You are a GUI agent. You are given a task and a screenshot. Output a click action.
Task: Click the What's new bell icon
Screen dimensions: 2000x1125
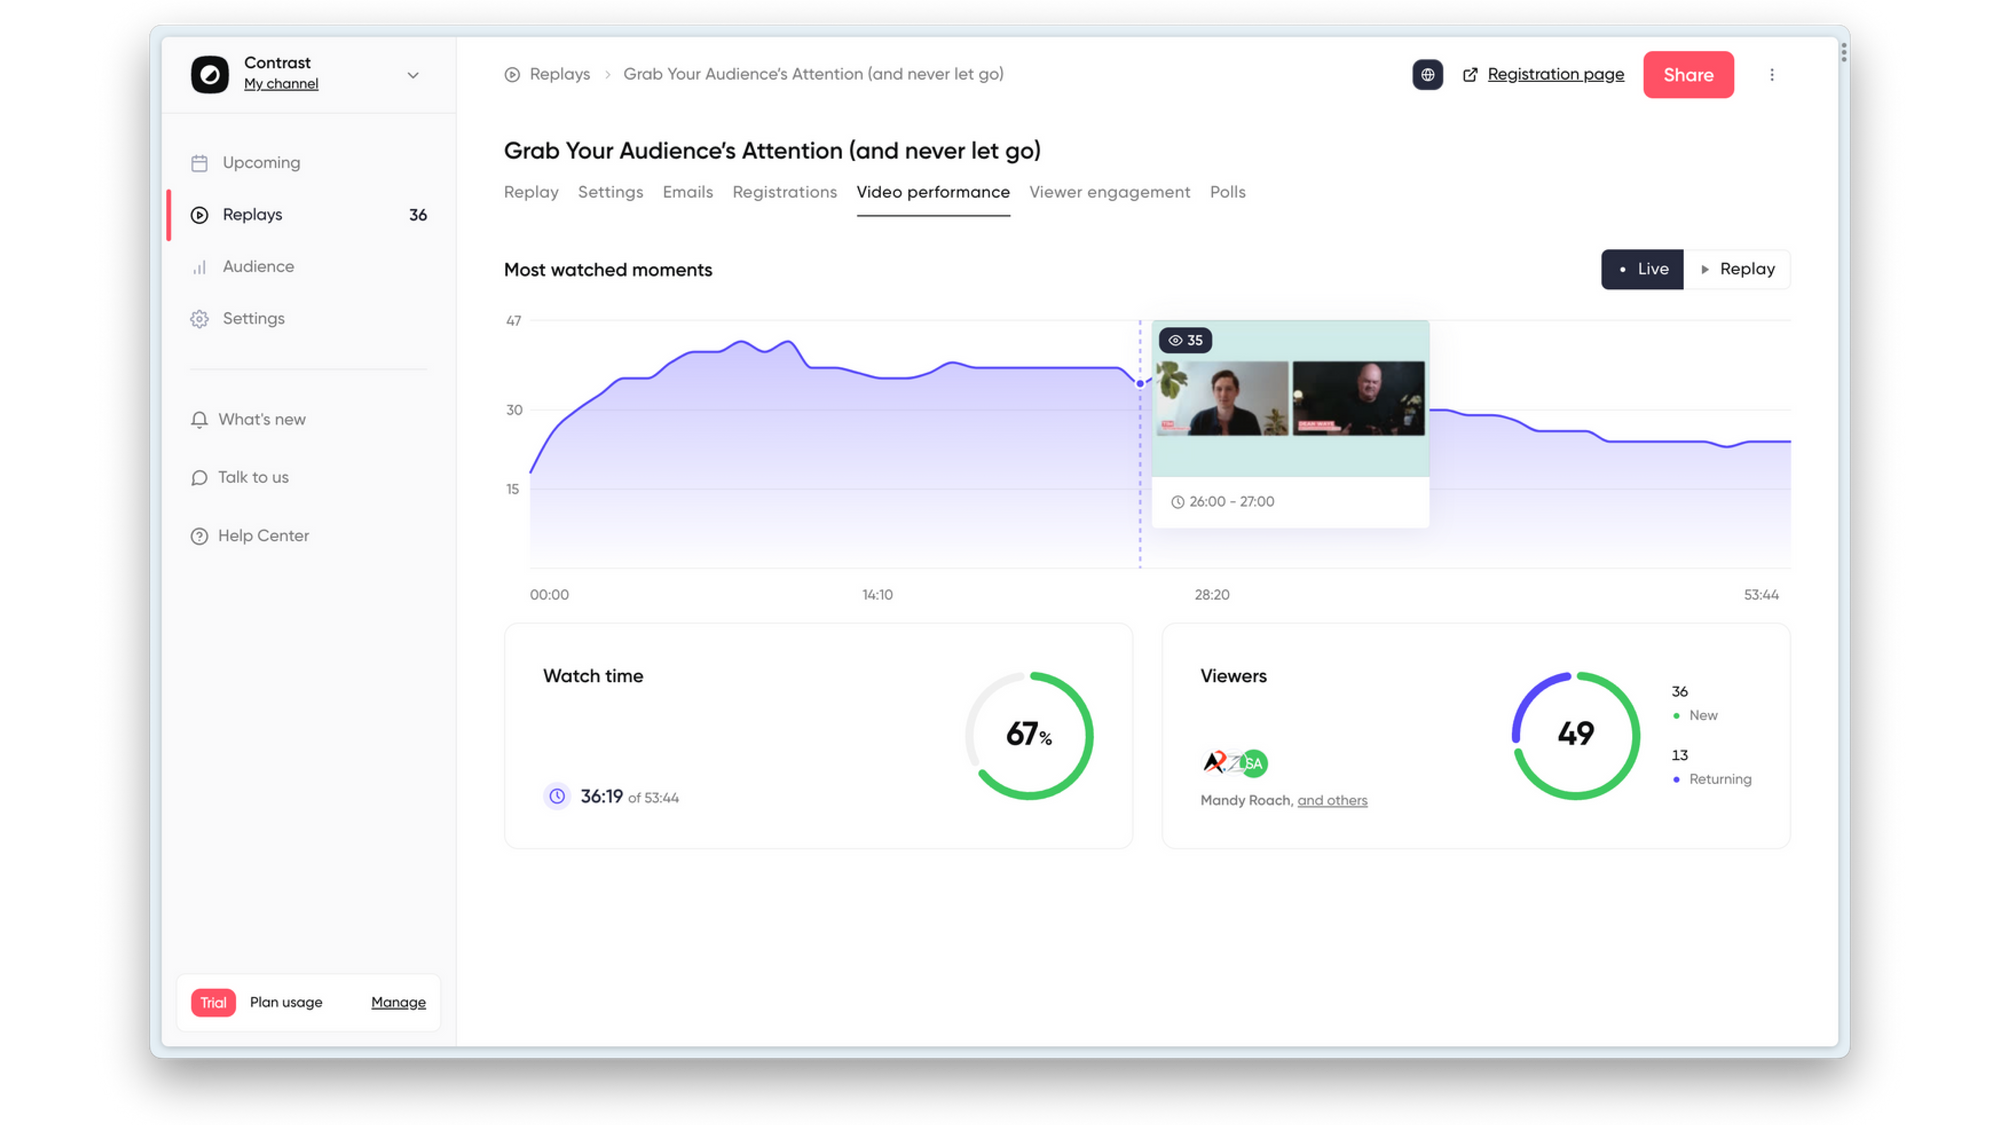(199, 419)
